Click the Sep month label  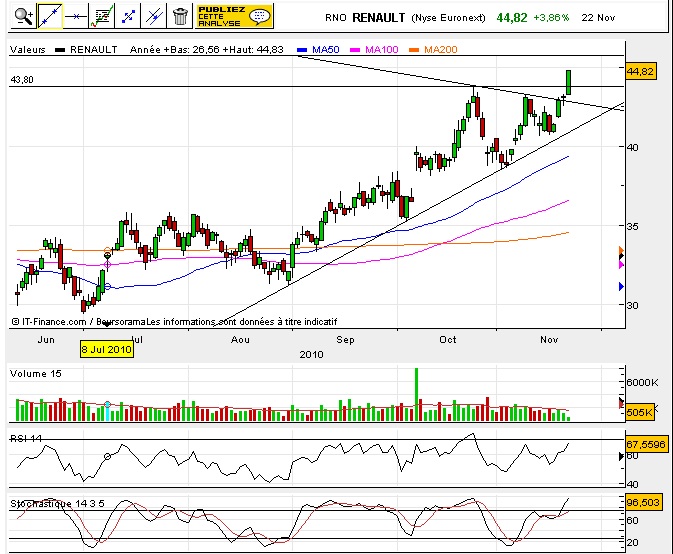pos(346,339)
